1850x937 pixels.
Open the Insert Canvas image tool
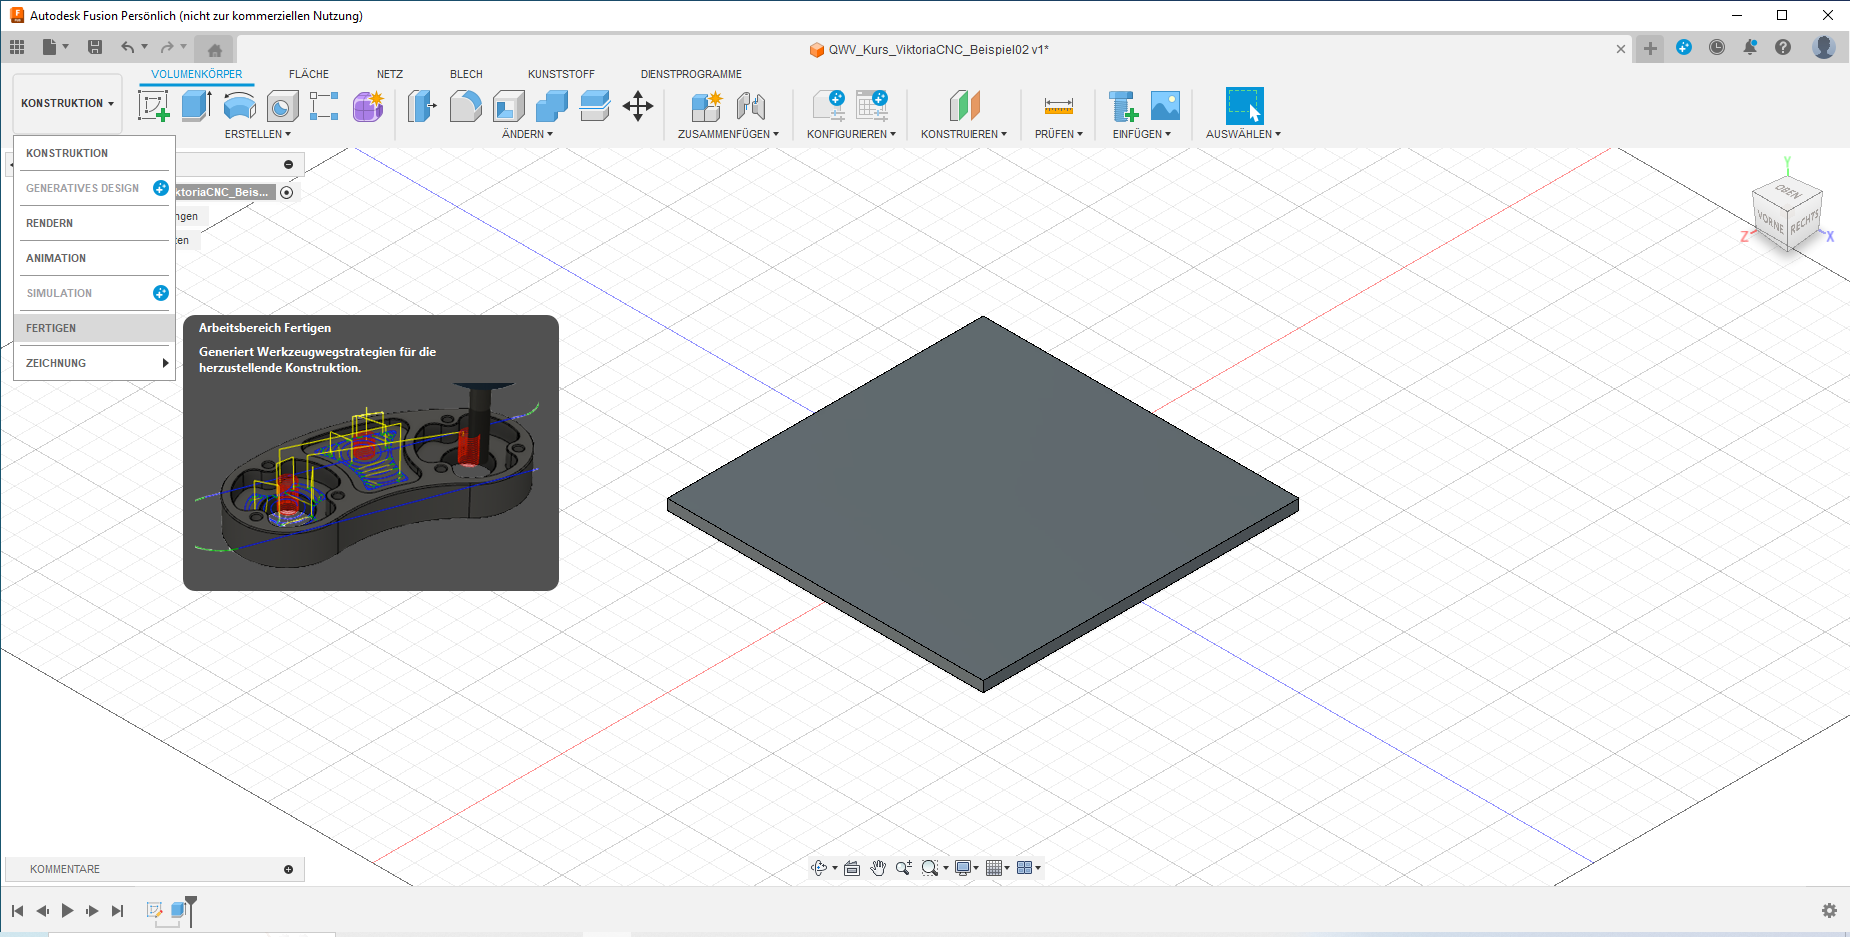pyautogui.click(x=1165, y=105)
